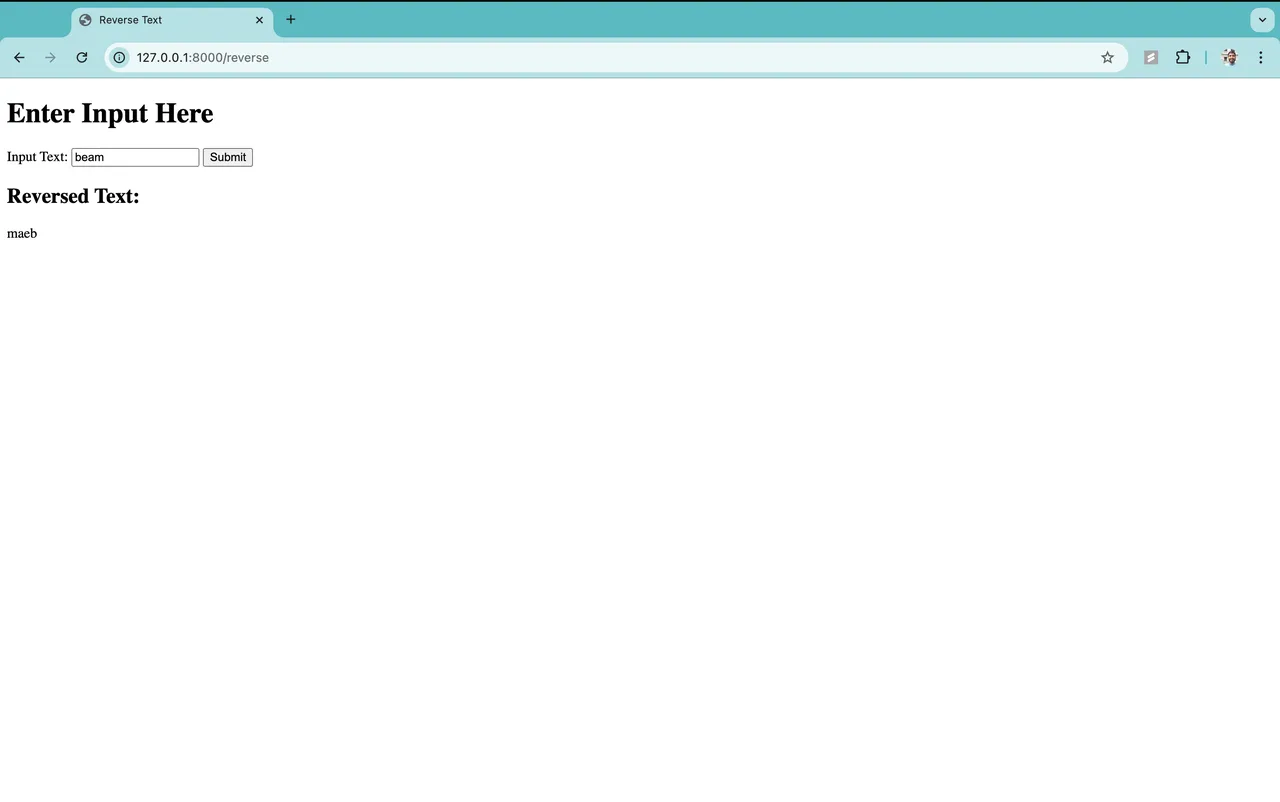Open site information icon in address bar
Image resolution: width=1280 pixels, height=802 pixels.
tap(119, 58)
